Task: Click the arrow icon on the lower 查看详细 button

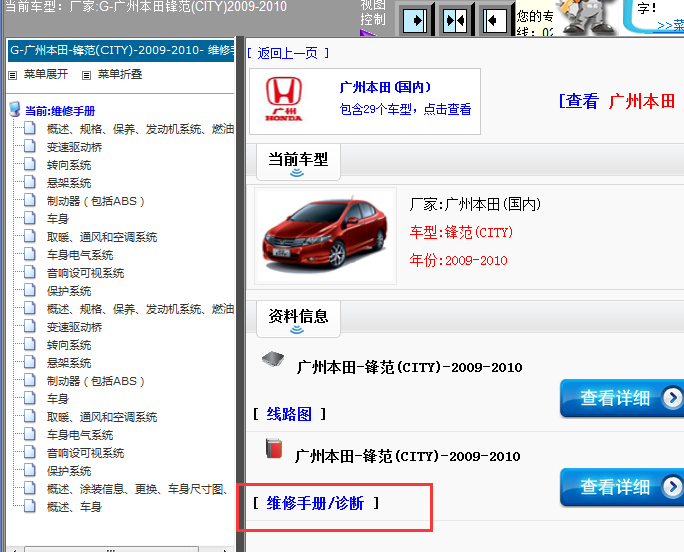Action: 672,486
